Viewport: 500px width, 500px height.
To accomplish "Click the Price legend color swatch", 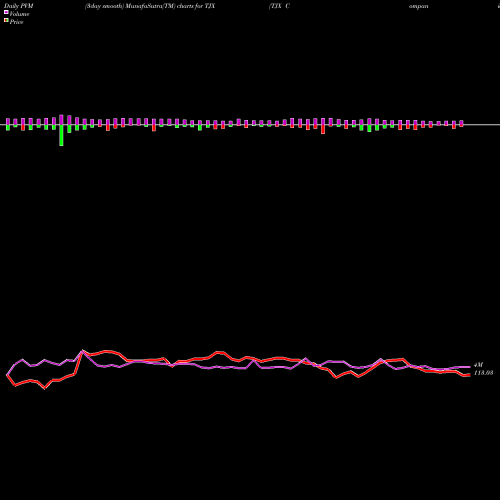I will 6,21.
